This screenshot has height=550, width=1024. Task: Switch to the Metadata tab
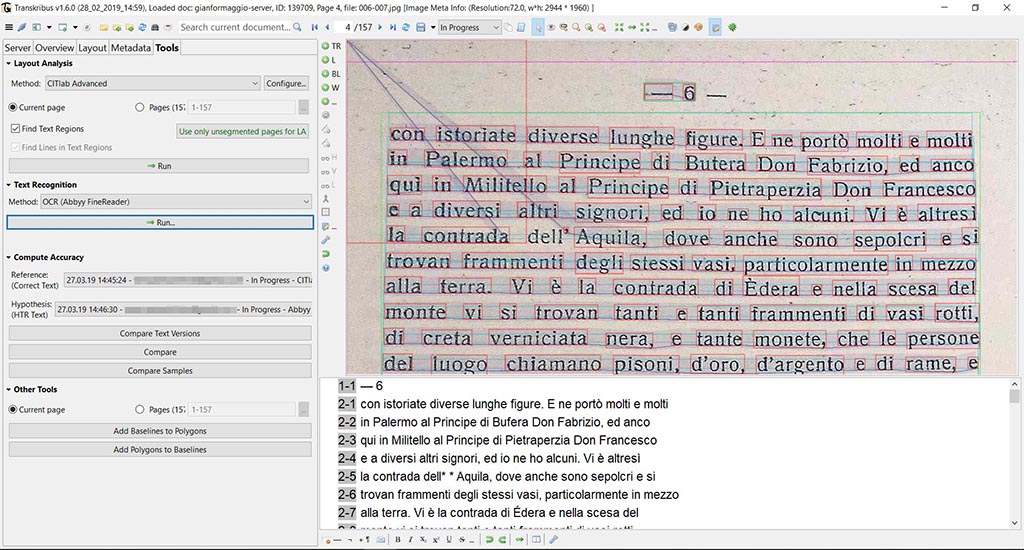tap(131, 48)
